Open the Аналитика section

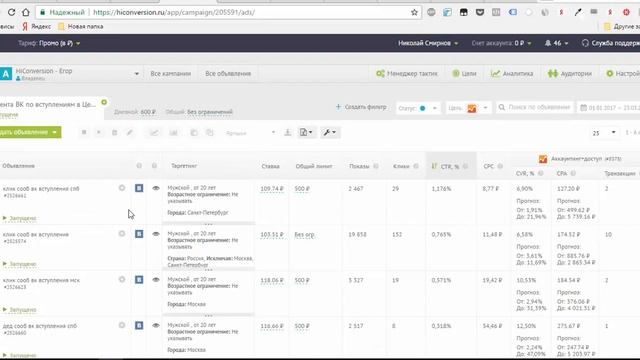[x=512, y=74]
